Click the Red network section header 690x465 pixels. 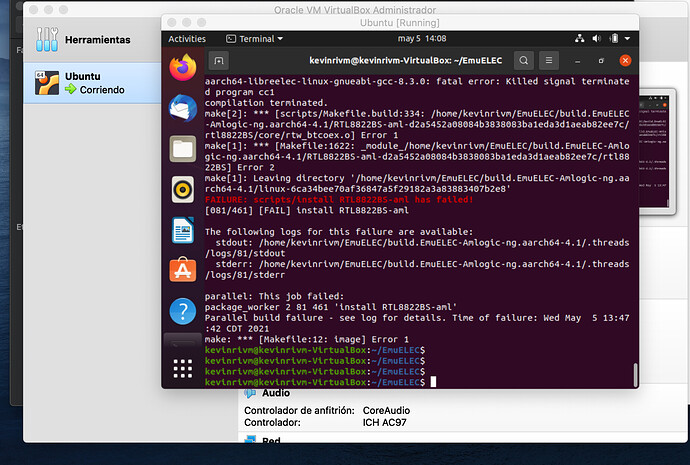point(271,440)
